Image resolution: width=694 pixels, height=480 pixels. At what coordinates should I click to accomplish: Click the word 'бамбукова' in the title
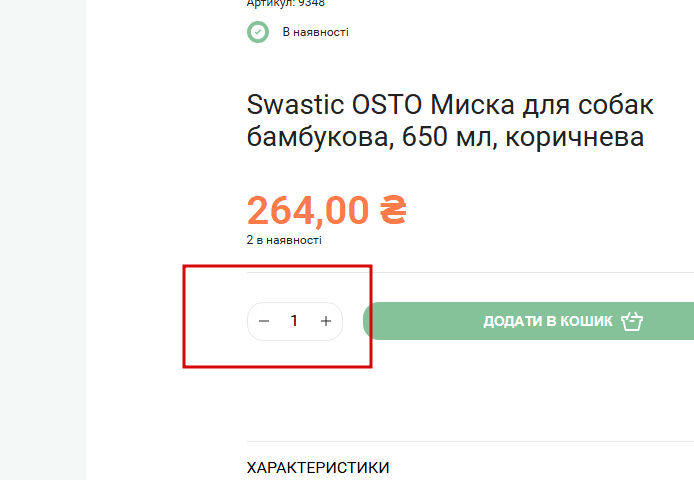pyautogui.click(x=316, y=137)
